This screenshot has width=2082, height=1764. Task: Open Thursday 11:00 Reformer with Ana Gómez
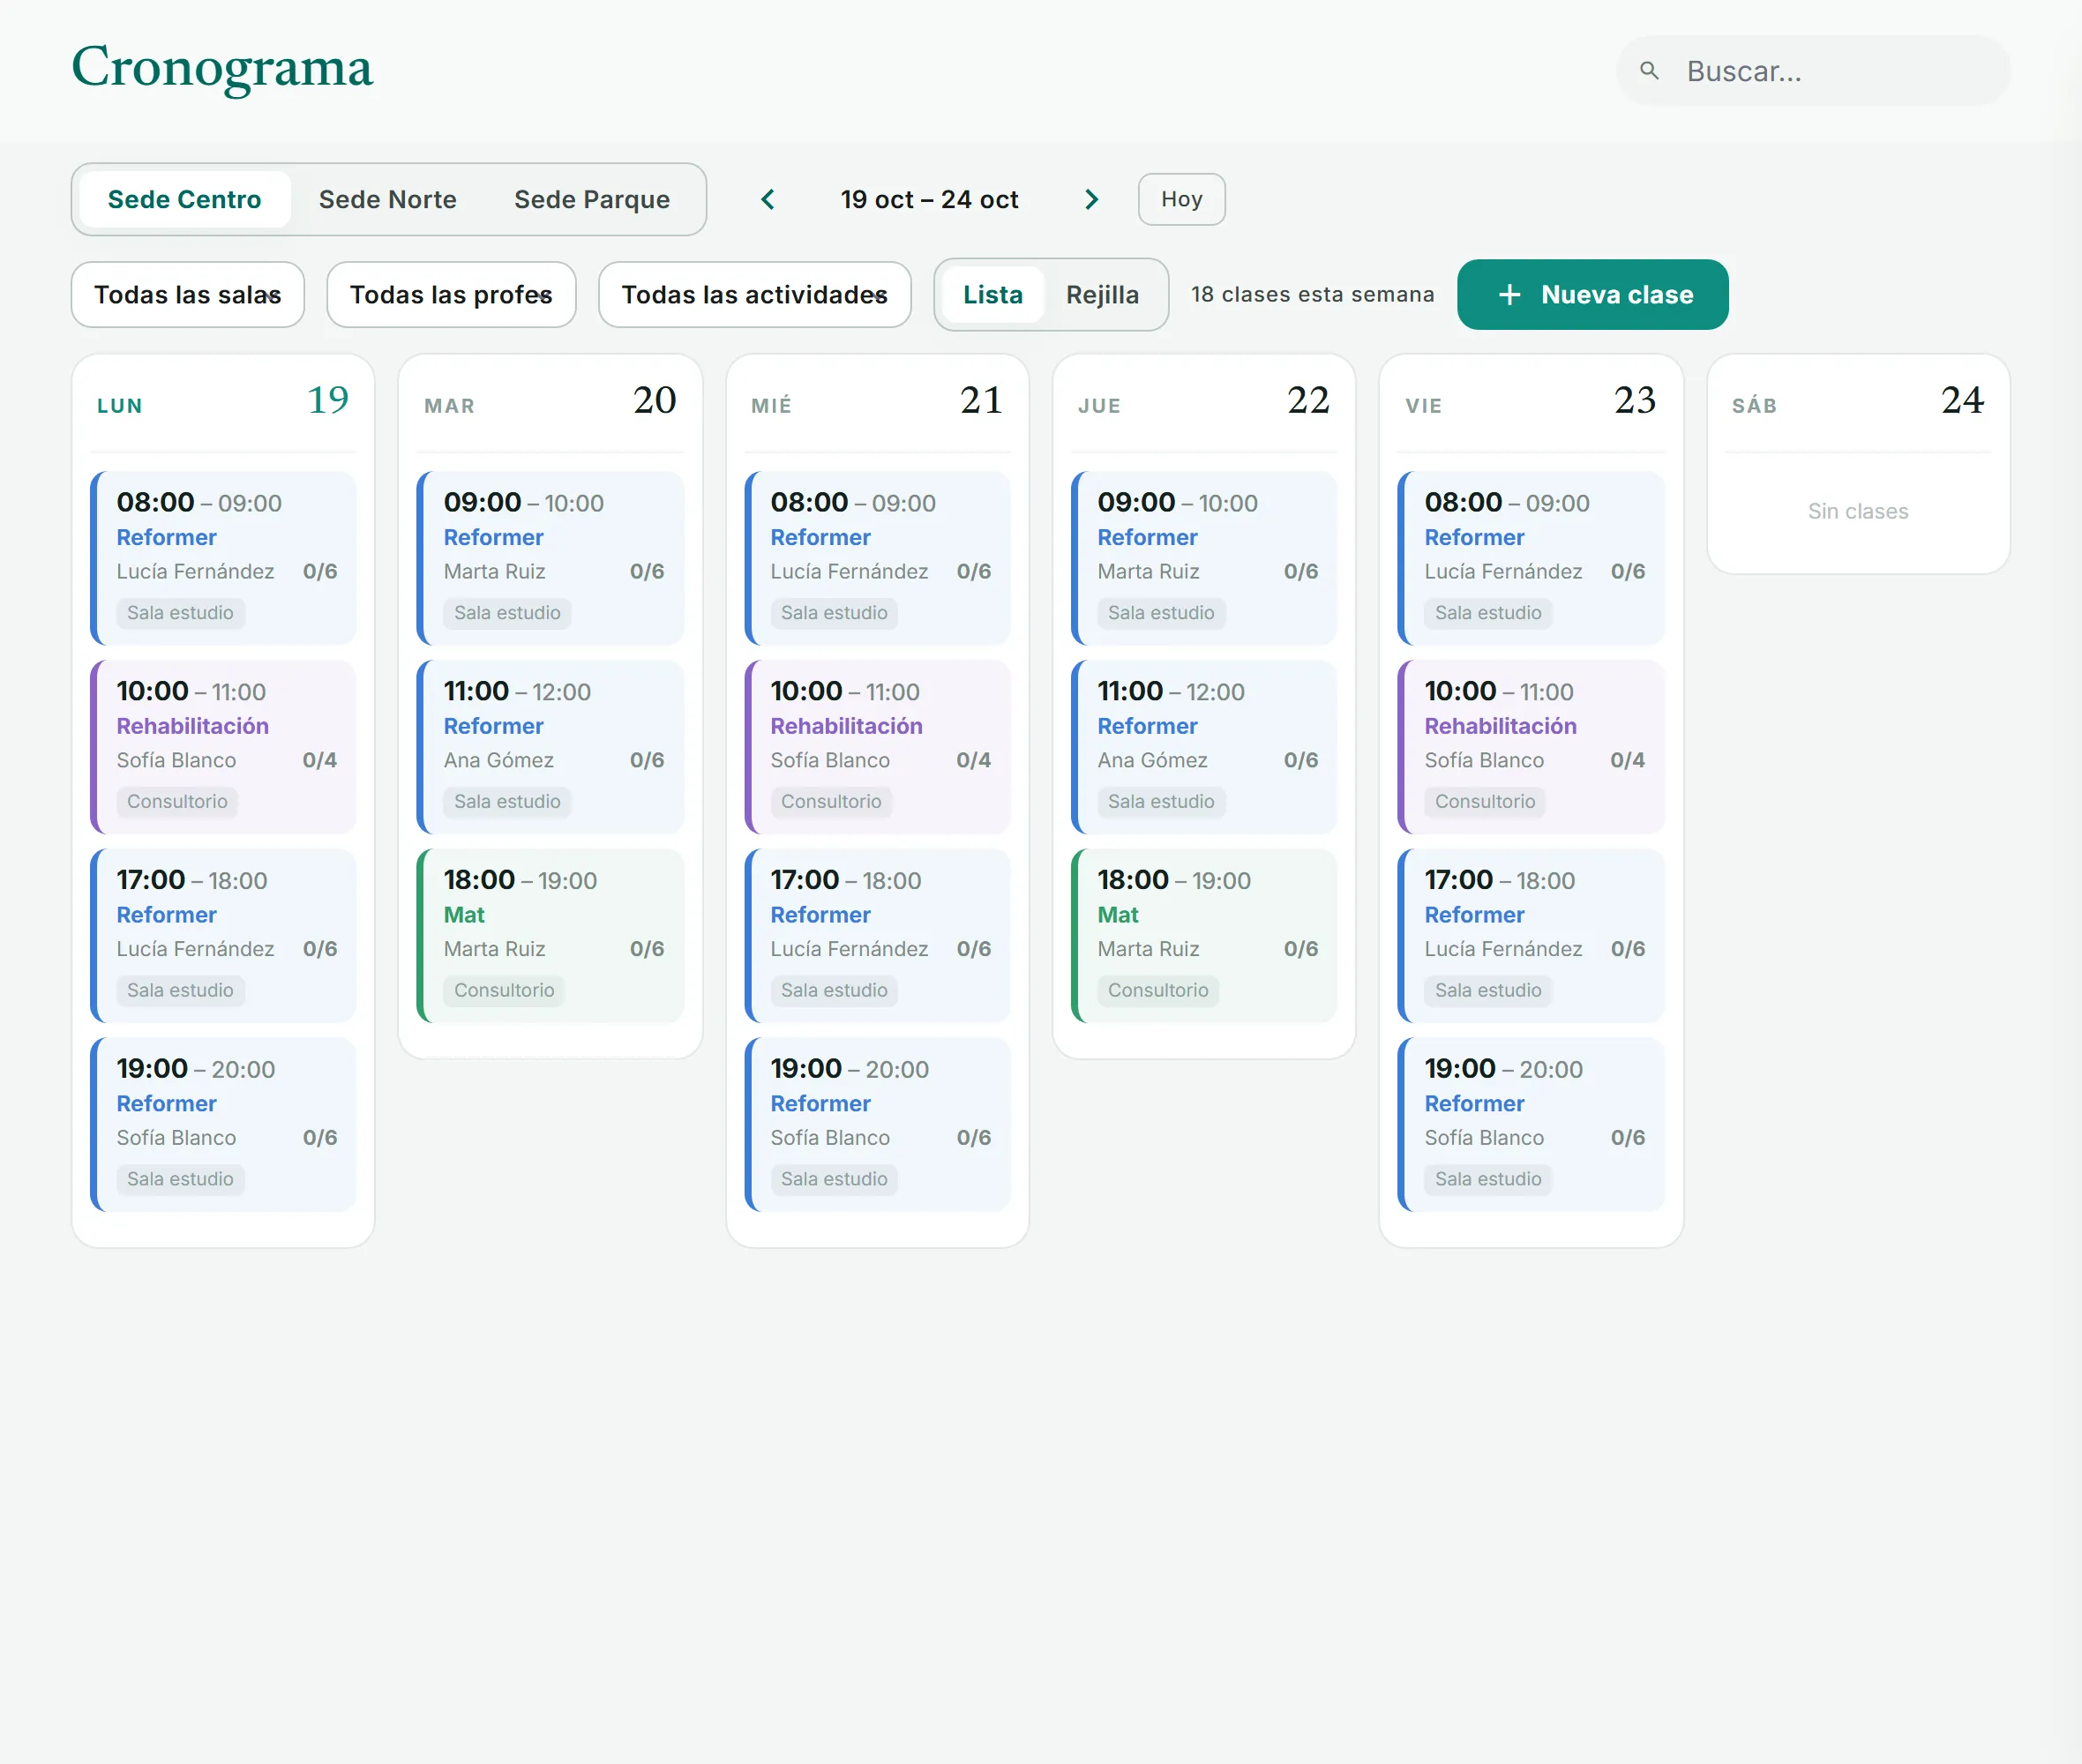1204,747
